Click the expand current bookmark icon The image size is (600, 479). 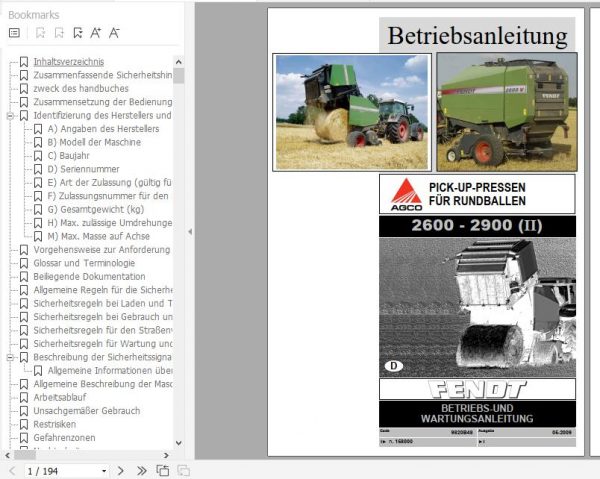point(40,33)
